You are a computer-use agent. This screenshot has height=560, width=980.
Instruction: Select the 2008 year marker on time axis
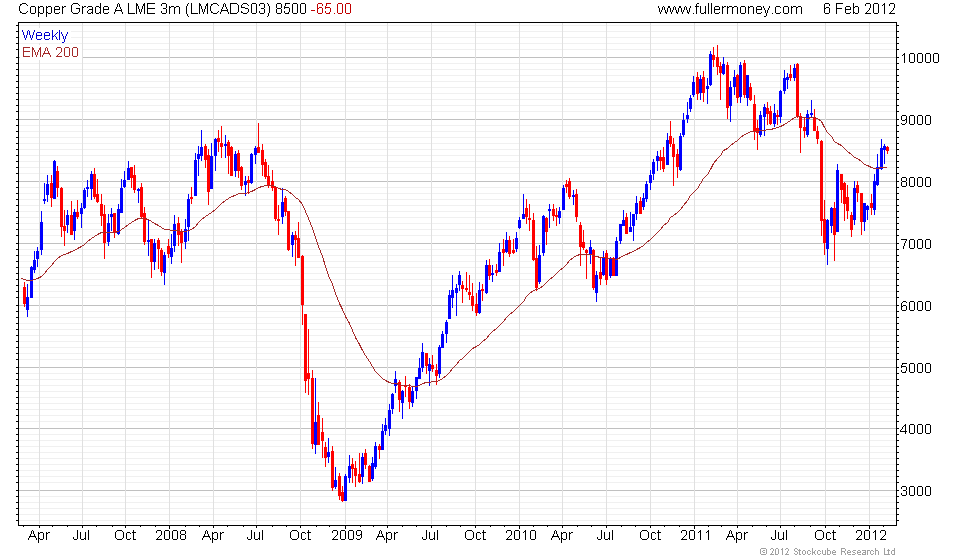(171, 535)
